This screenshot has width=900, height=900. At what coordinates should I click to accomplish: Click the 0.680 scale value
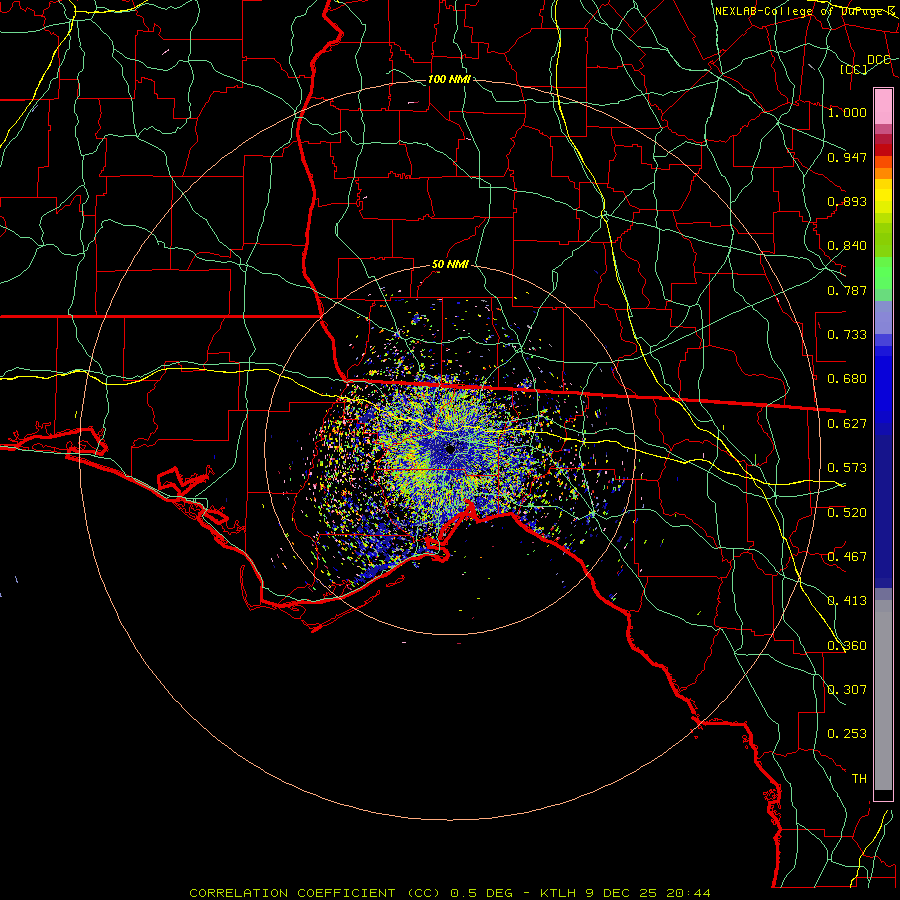847,379
